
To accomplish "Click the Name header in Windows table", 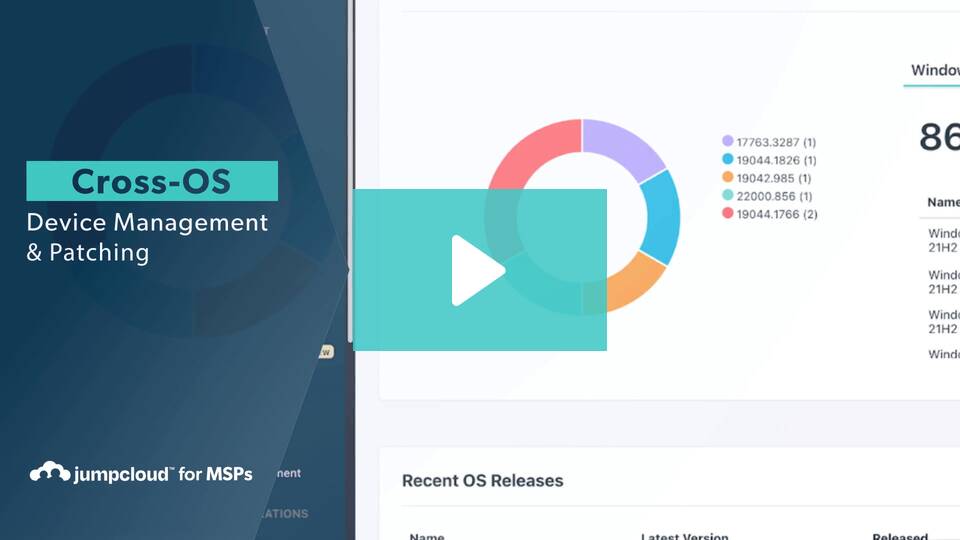I will [x=942, y=202].
